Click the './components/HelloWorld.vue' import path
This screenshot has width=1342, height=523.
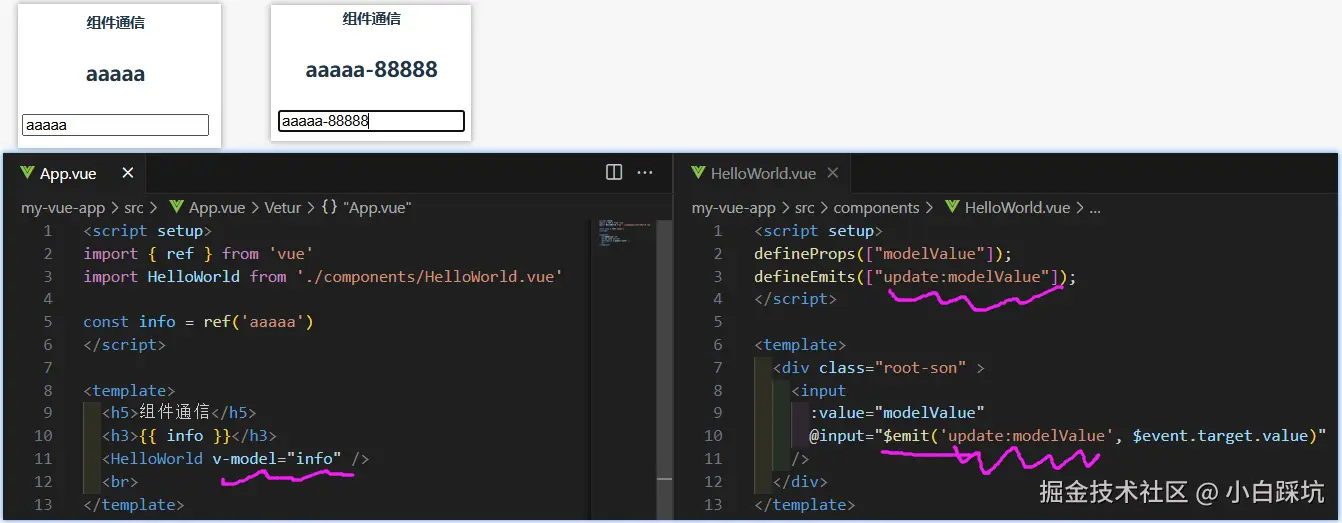(x=430, y=276)
